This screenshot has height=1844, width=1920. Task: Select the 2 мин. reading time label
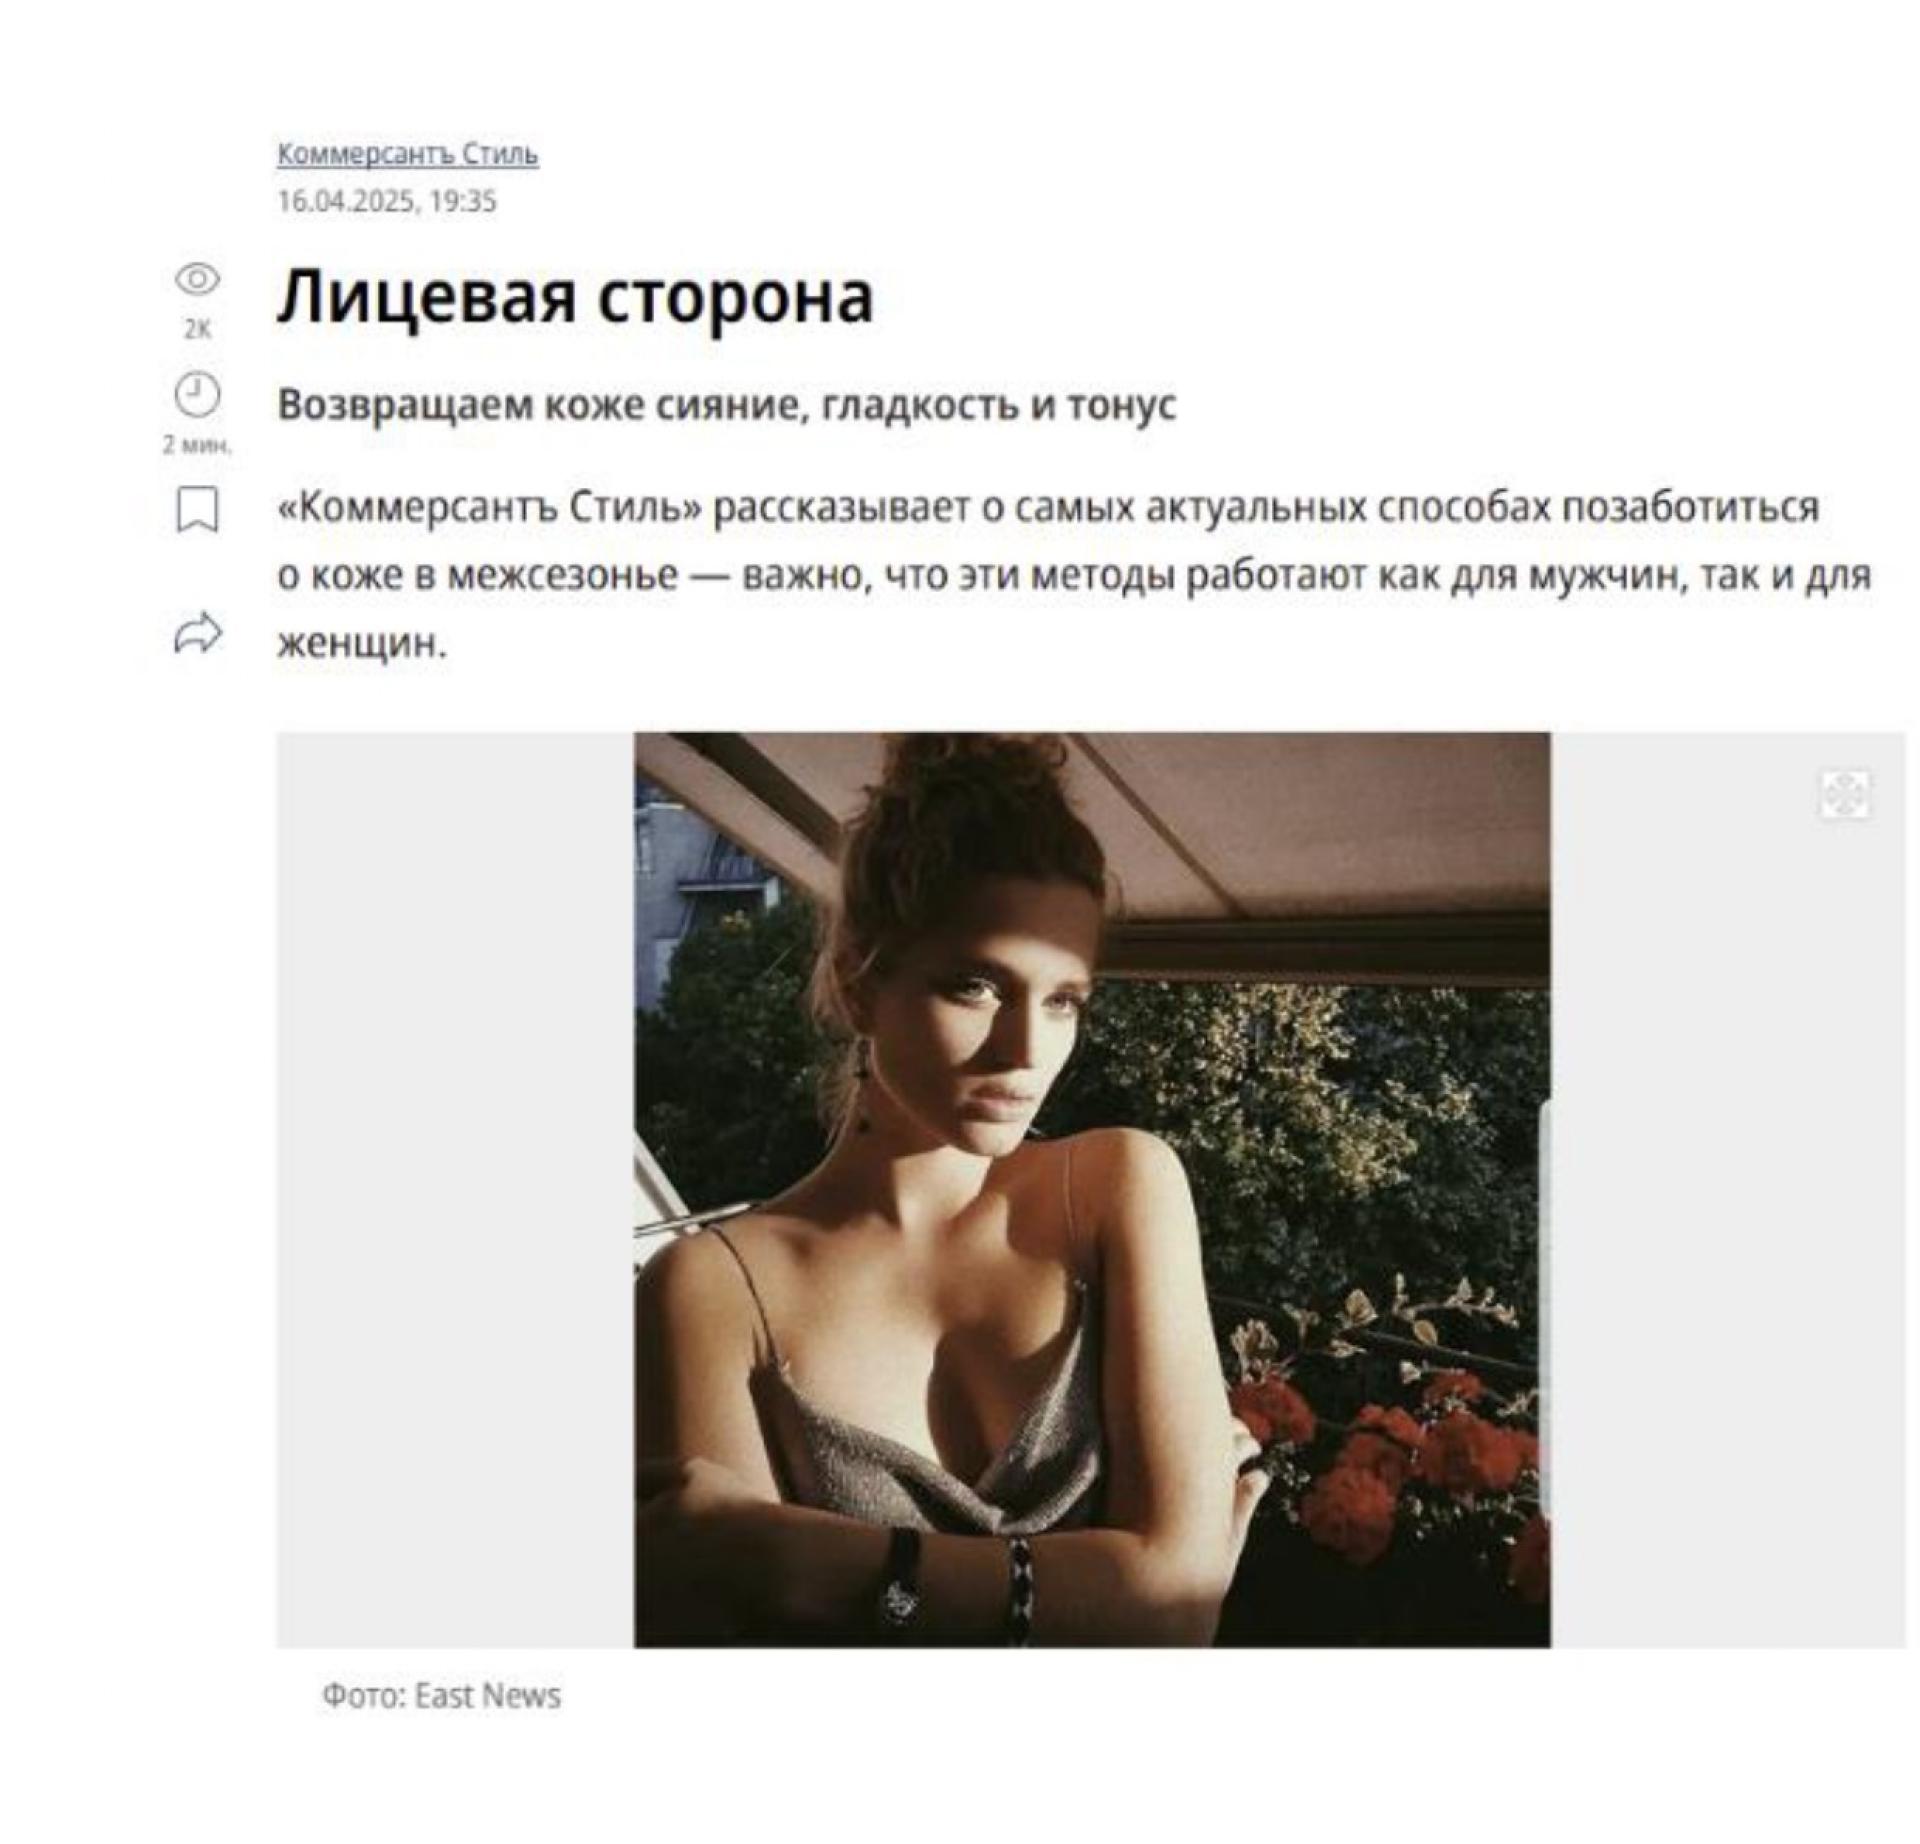tap(197, 444)
